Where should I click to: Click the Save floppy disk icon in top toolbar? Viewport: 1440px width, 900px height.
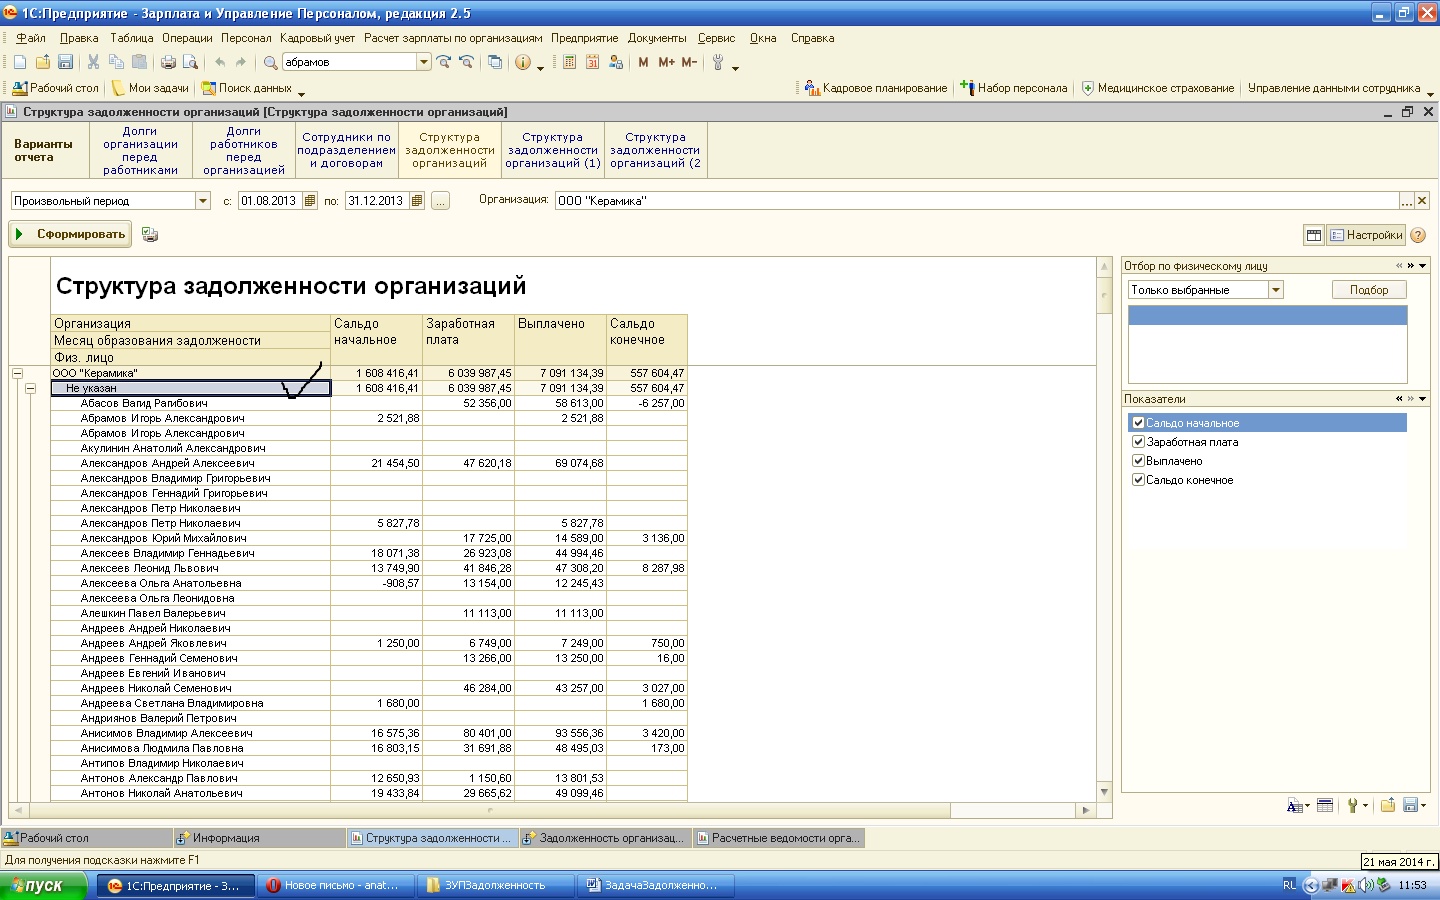coord(65,62)
